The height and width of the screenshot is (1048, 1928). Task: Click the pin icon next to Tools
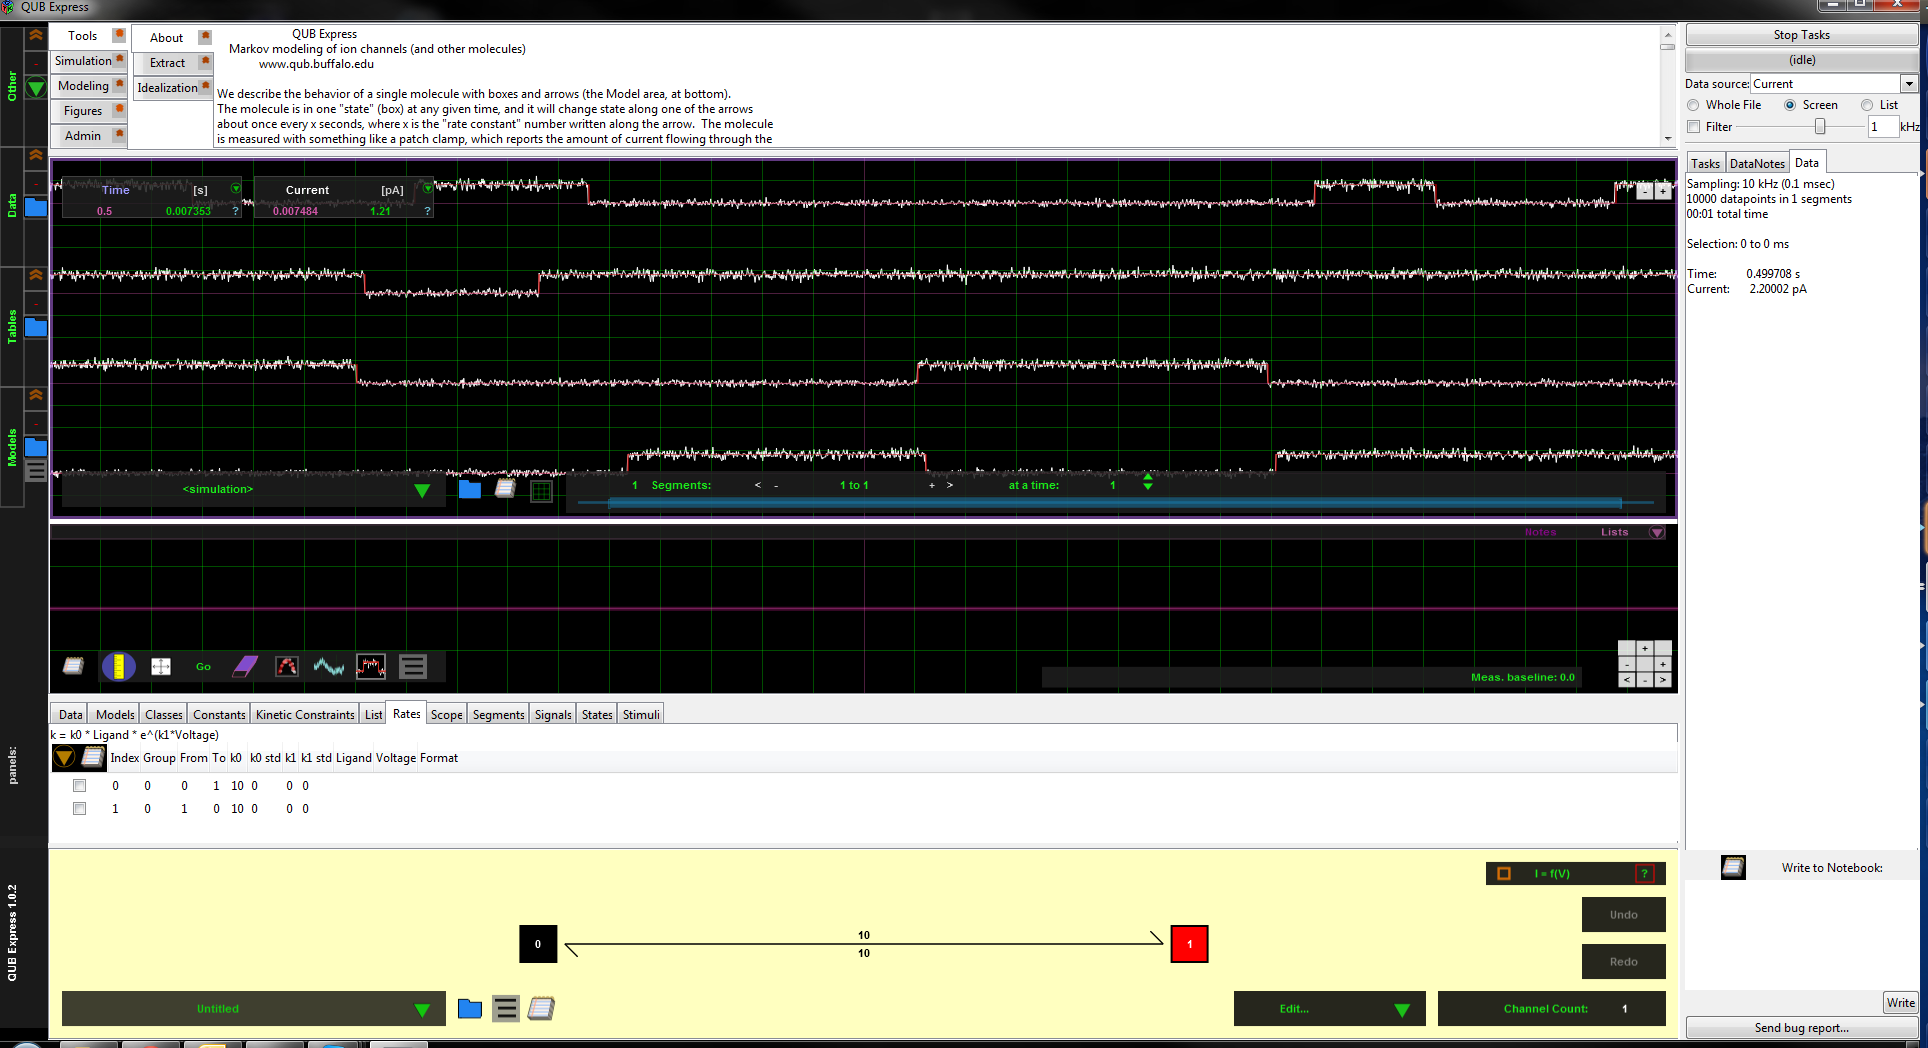coord(119,35)
